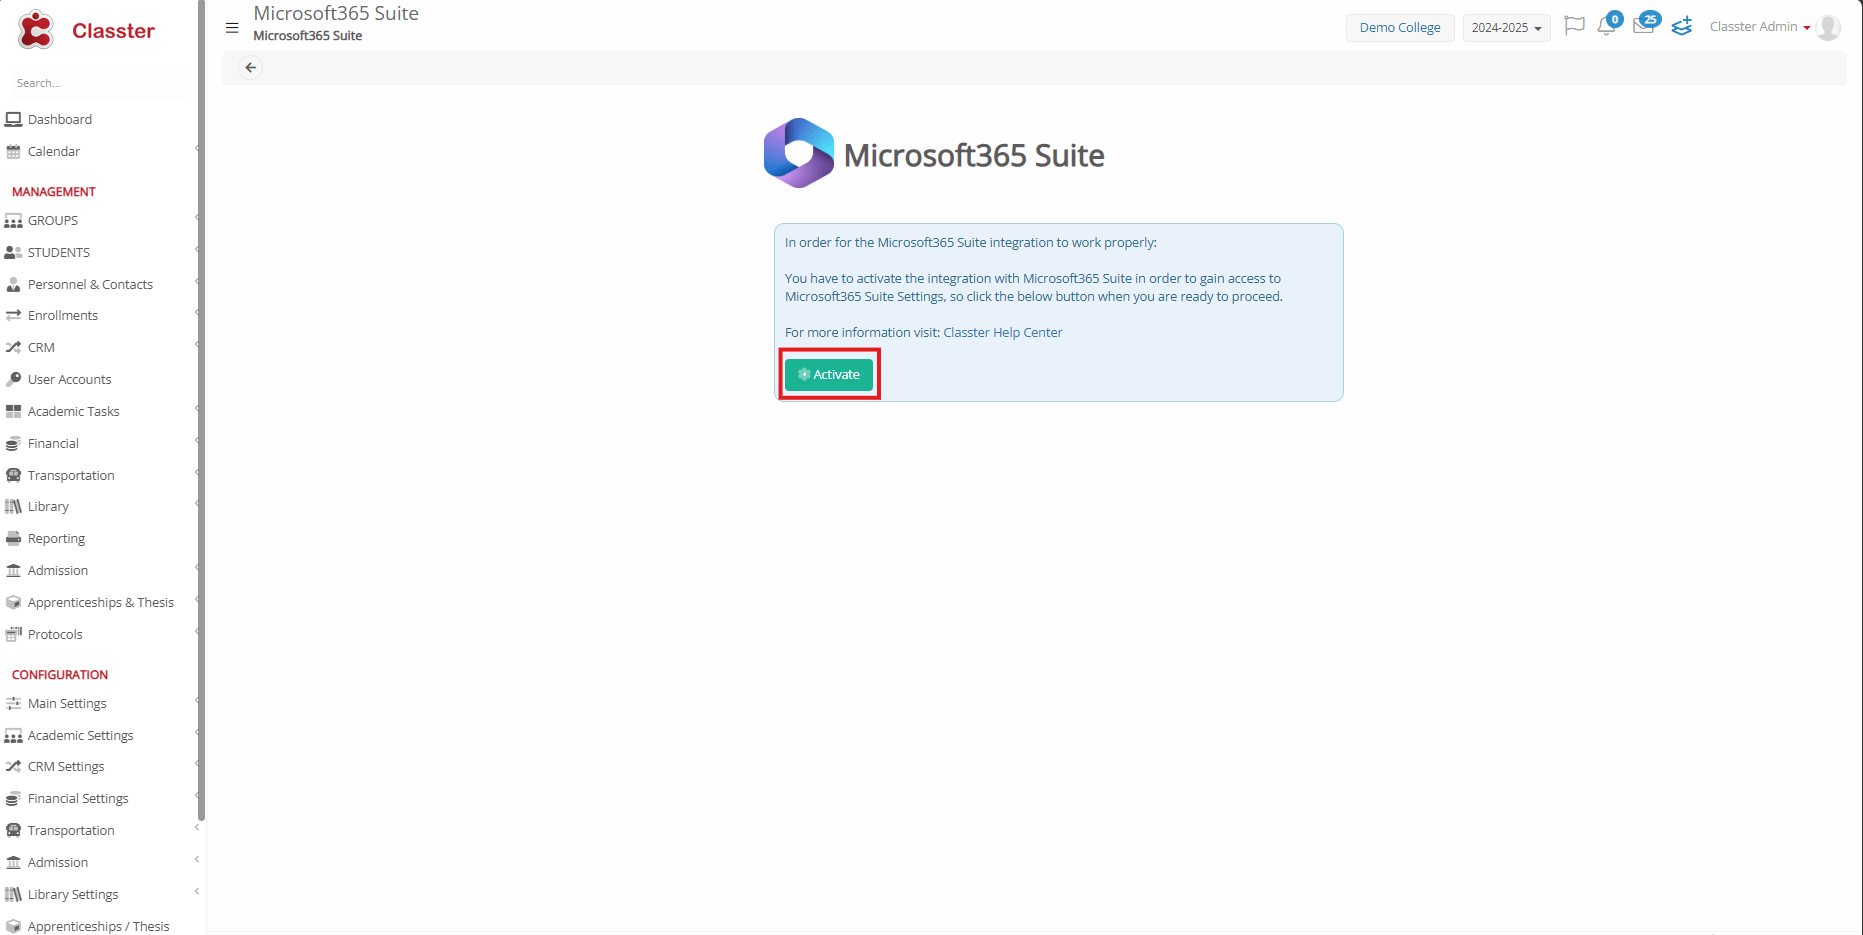The height and width of the screenshot is (935, 1863).
Task: Open the 2024-2025 academic year dropdown
Action: coord(1506,28)
